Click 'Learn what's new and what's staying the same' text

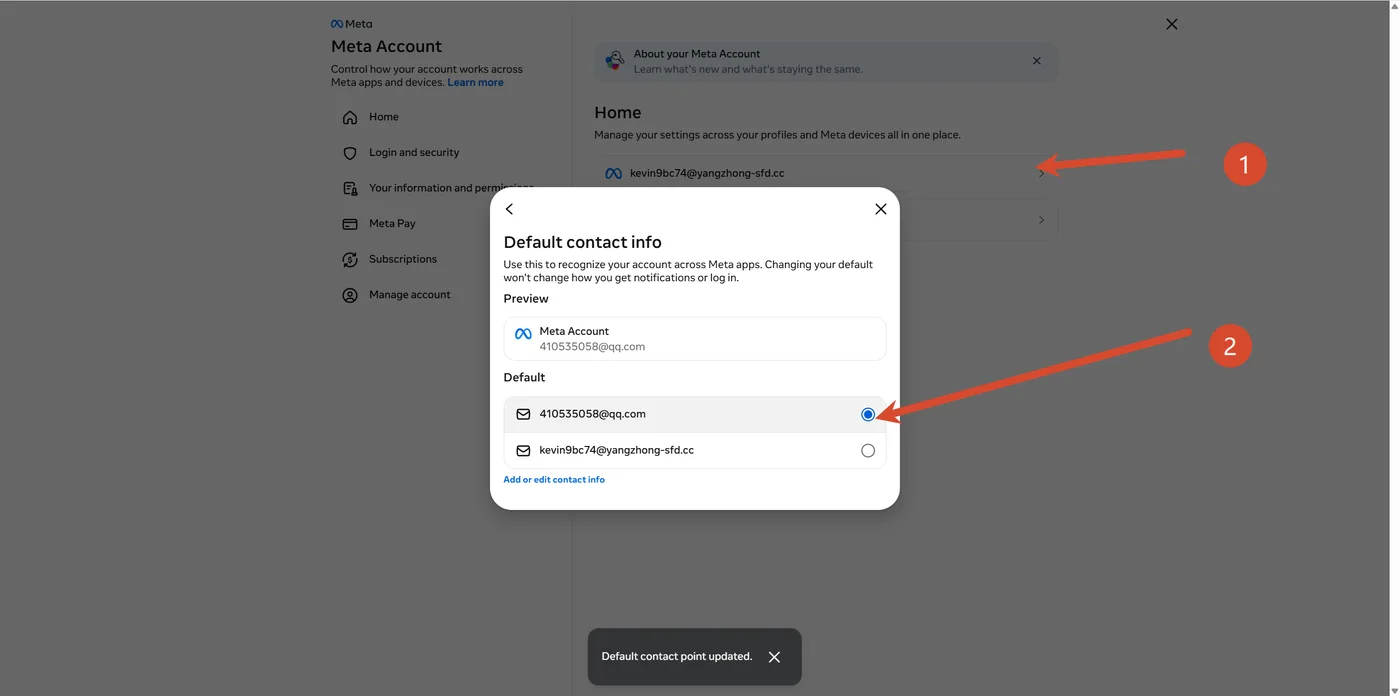coord(748,70)
